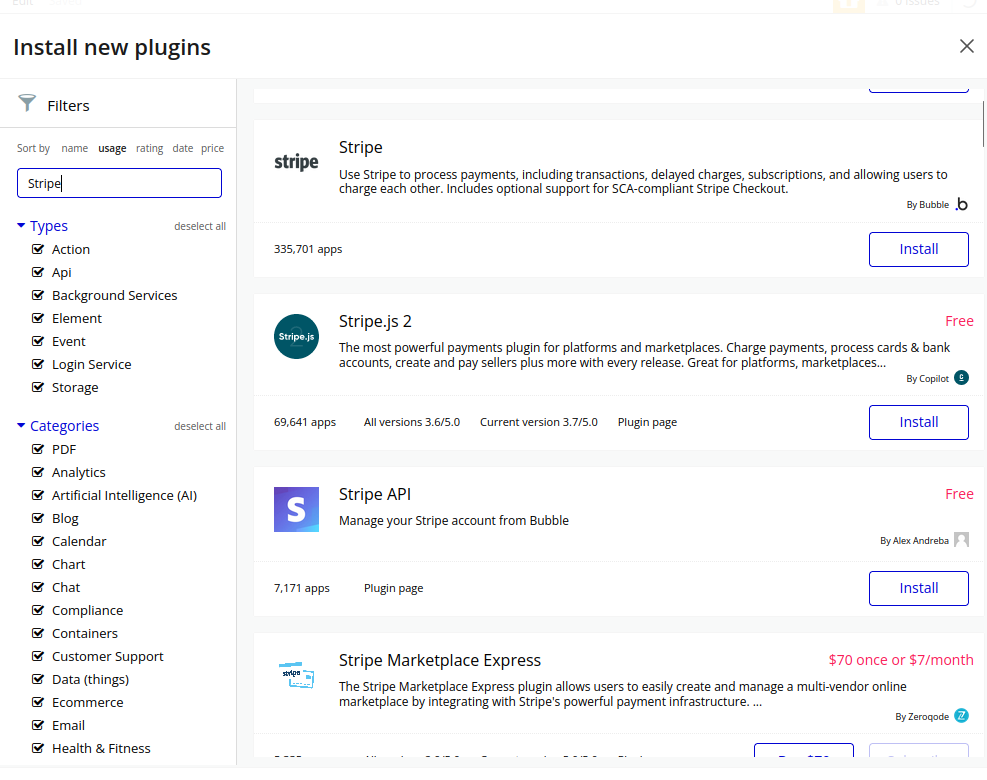This screenshot has width=987, height=780.
Task: Click the By Alex Andreba author label
Action: 914,541
